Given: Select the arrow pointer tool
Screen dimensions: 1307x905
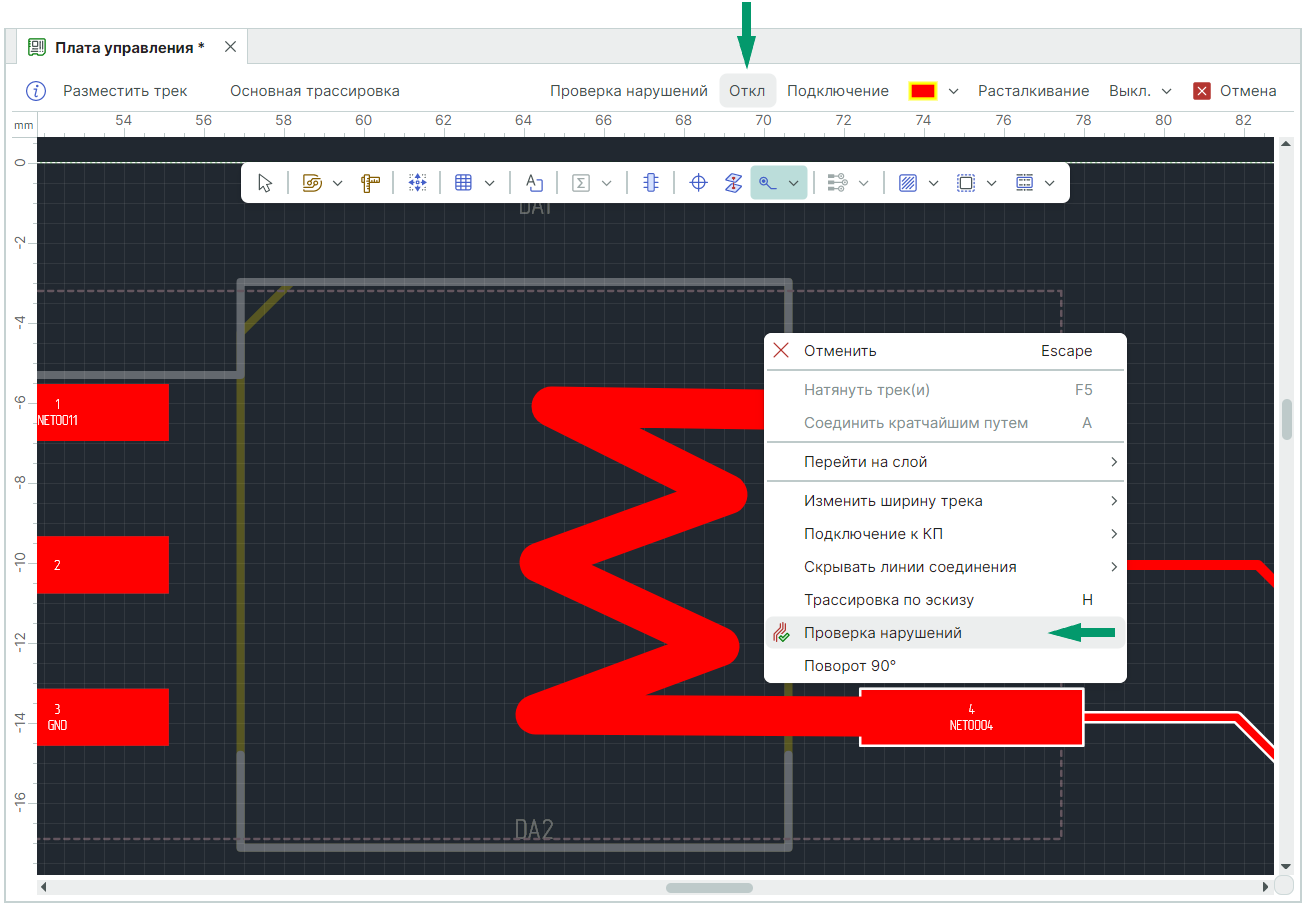Looking at the screenshot, I should (265, 183).
